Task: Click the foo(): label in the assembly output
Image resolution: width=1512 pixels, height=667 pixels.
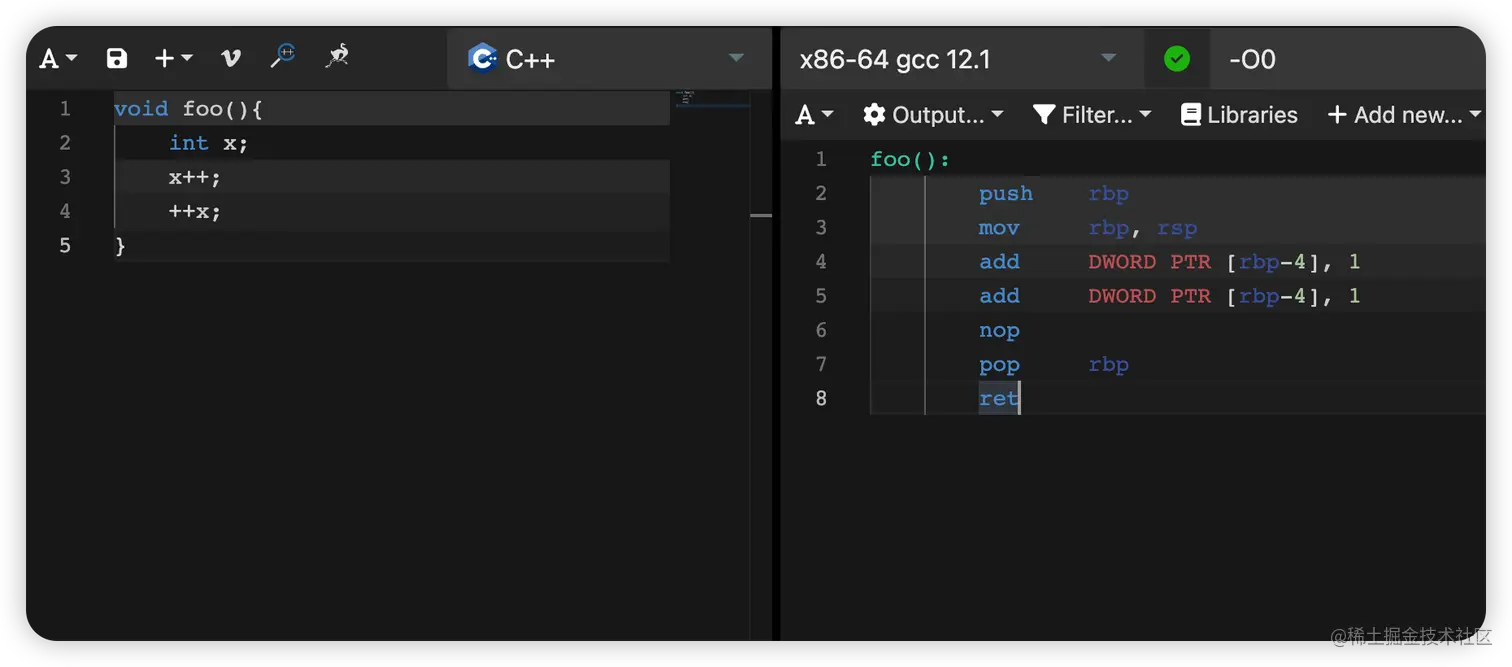Action: pos(910,159)
